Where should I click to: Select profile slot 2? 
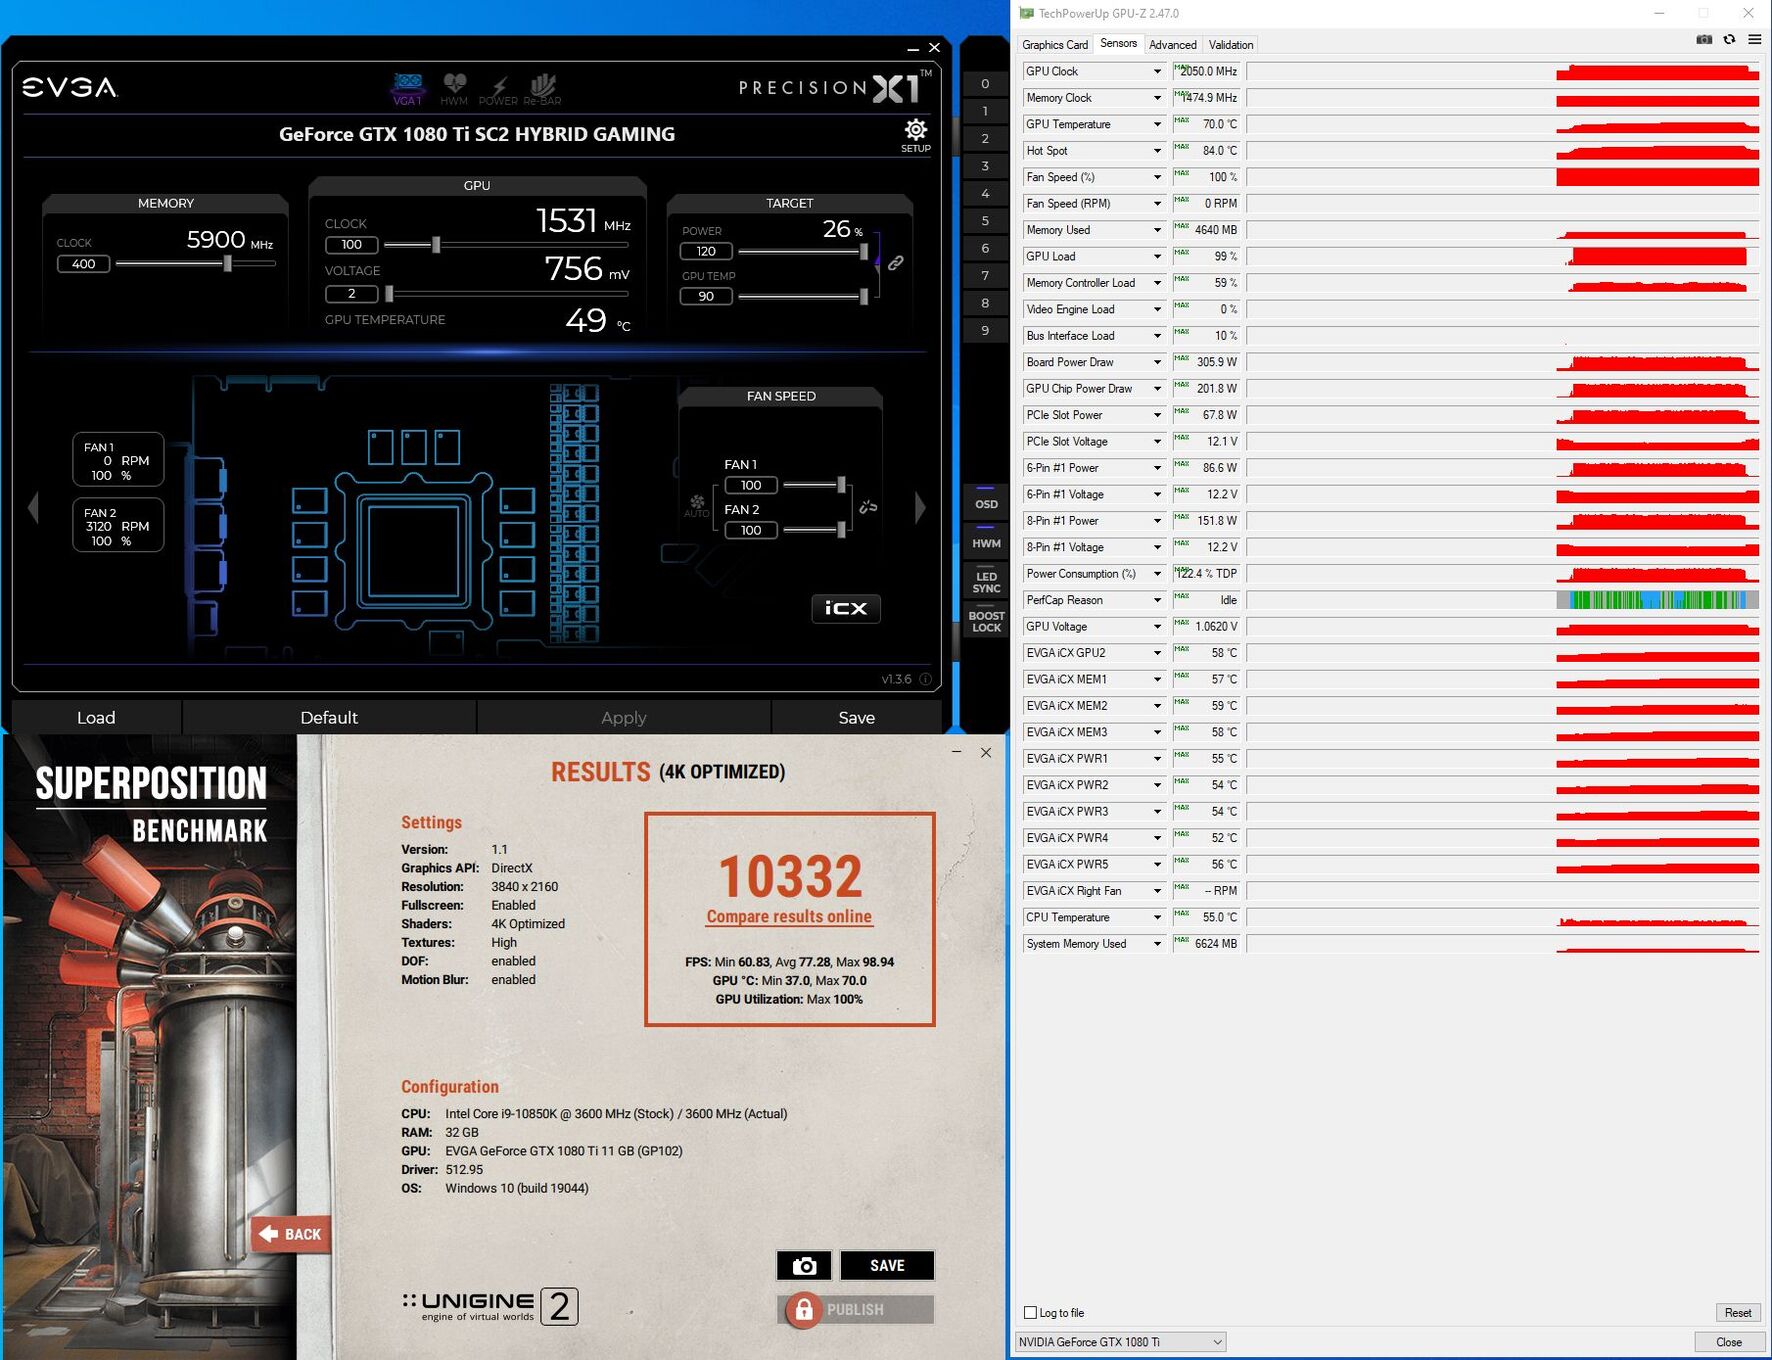point(985,139)
